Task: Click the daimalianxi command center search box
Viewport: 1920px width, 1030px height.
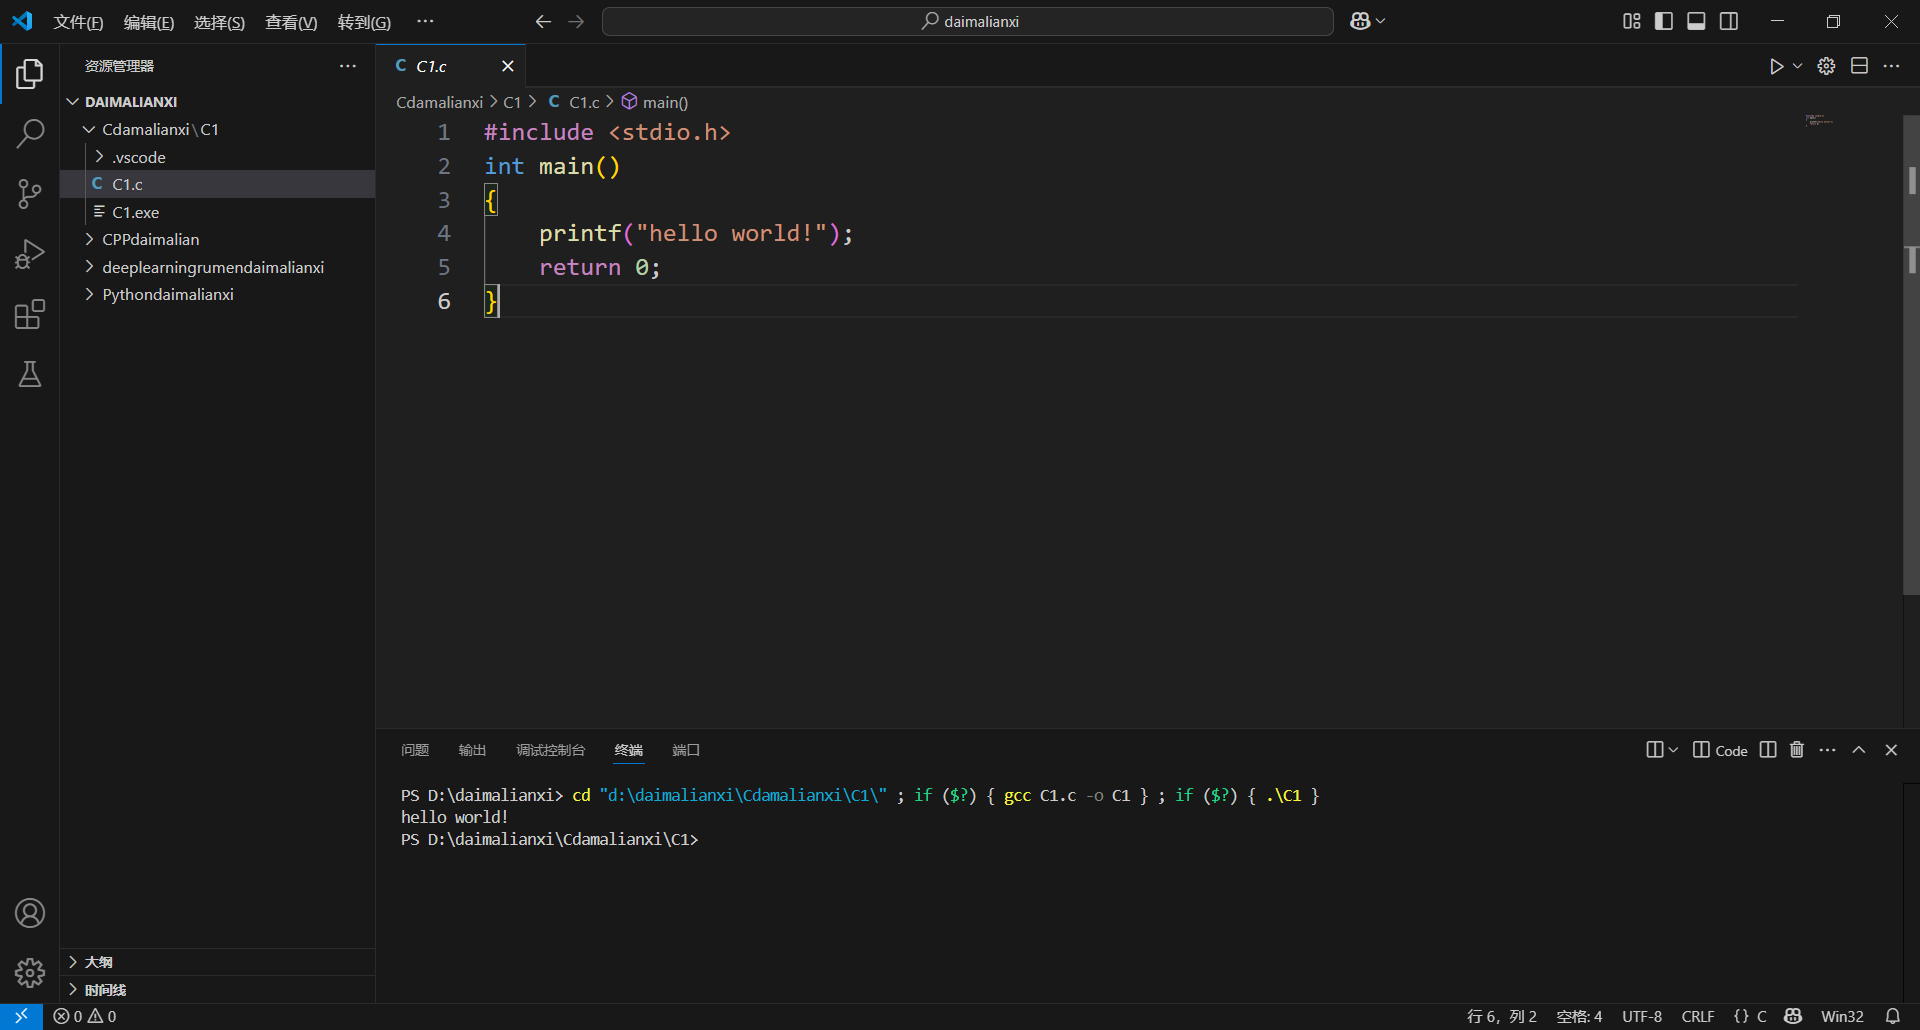Action: pyautogui.click(x=968, y=21)
